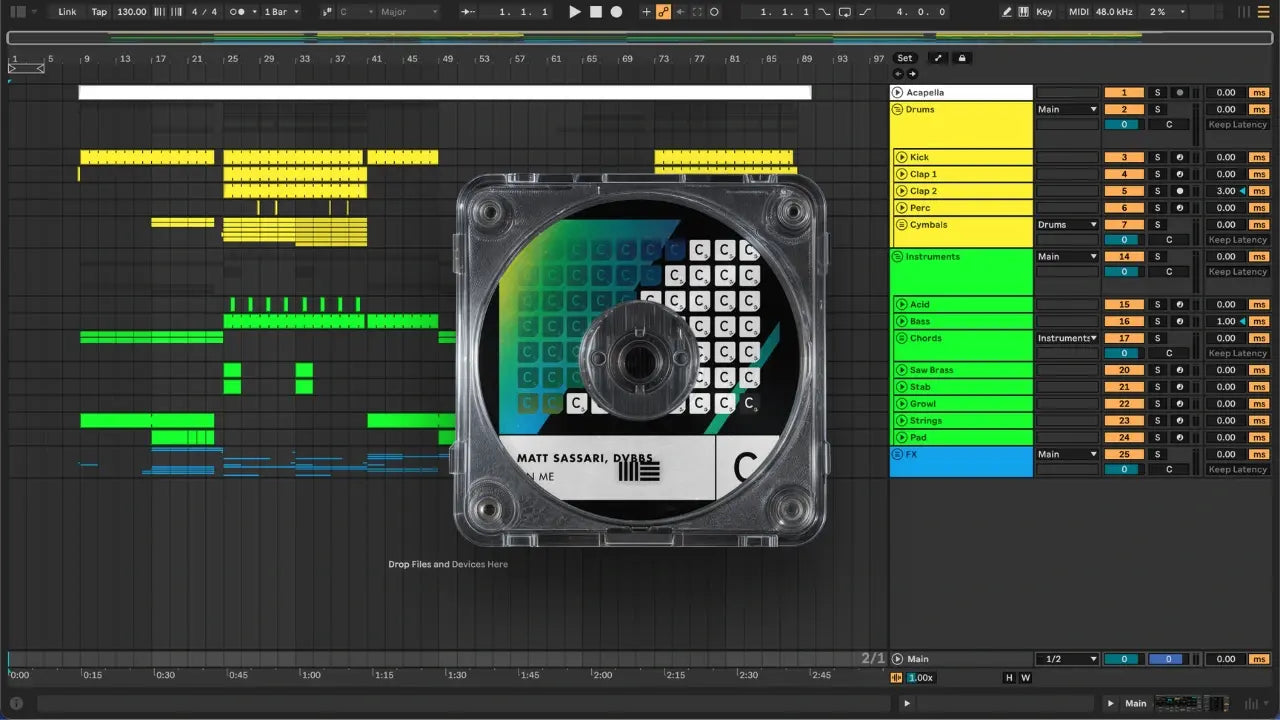Click the Arrangement Record button
This screenshot has height=720, width=1280.
click(x=616, y=12)
